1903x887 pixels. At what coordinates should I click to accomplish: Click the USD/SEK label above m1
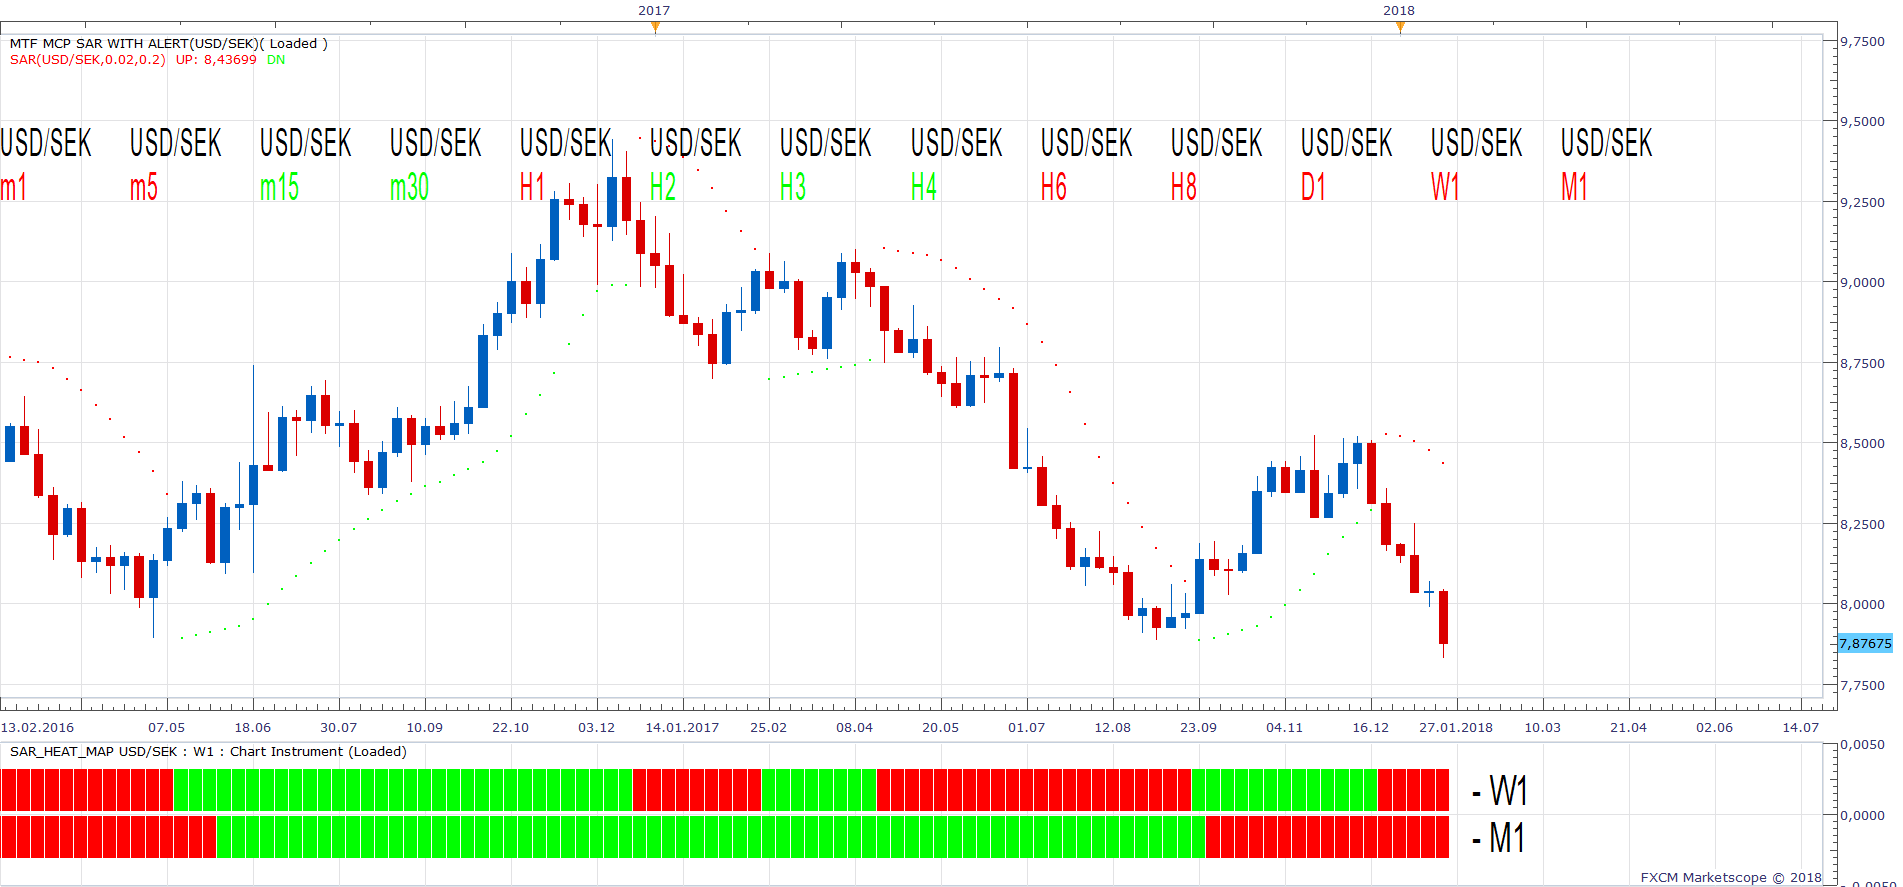coord(46,142)
